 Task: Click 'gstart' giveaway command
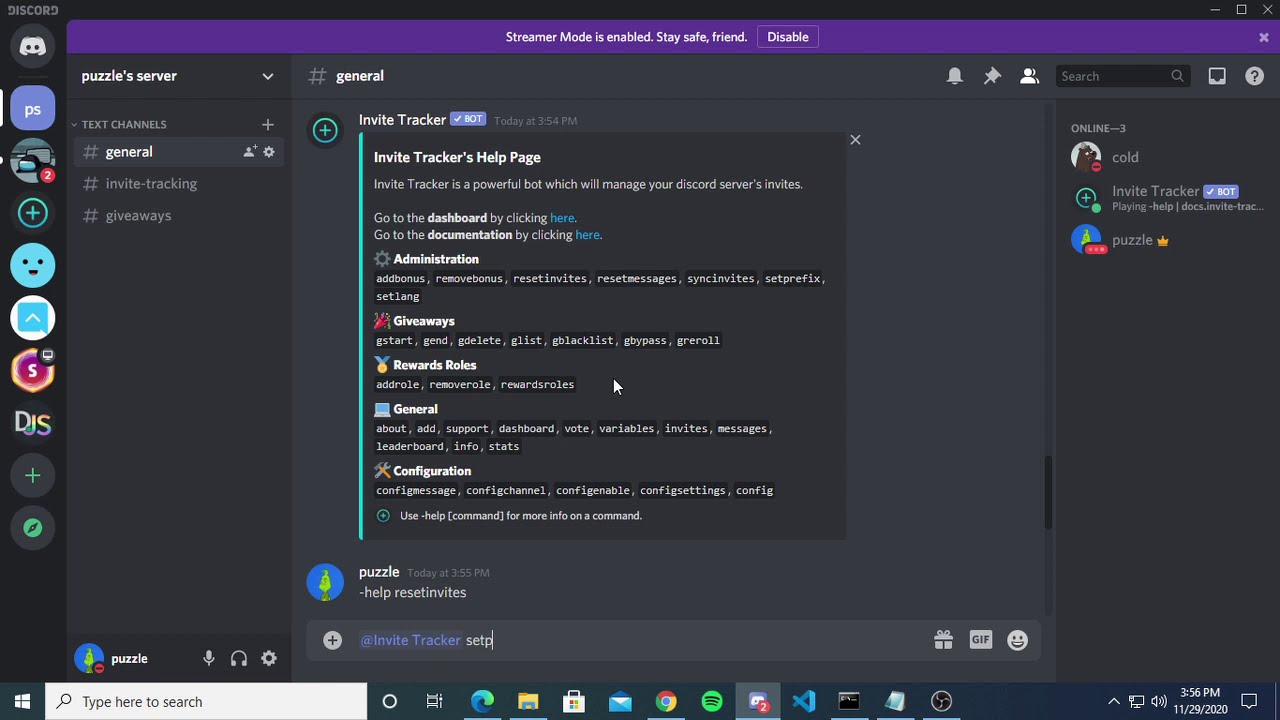coord(394,341)
